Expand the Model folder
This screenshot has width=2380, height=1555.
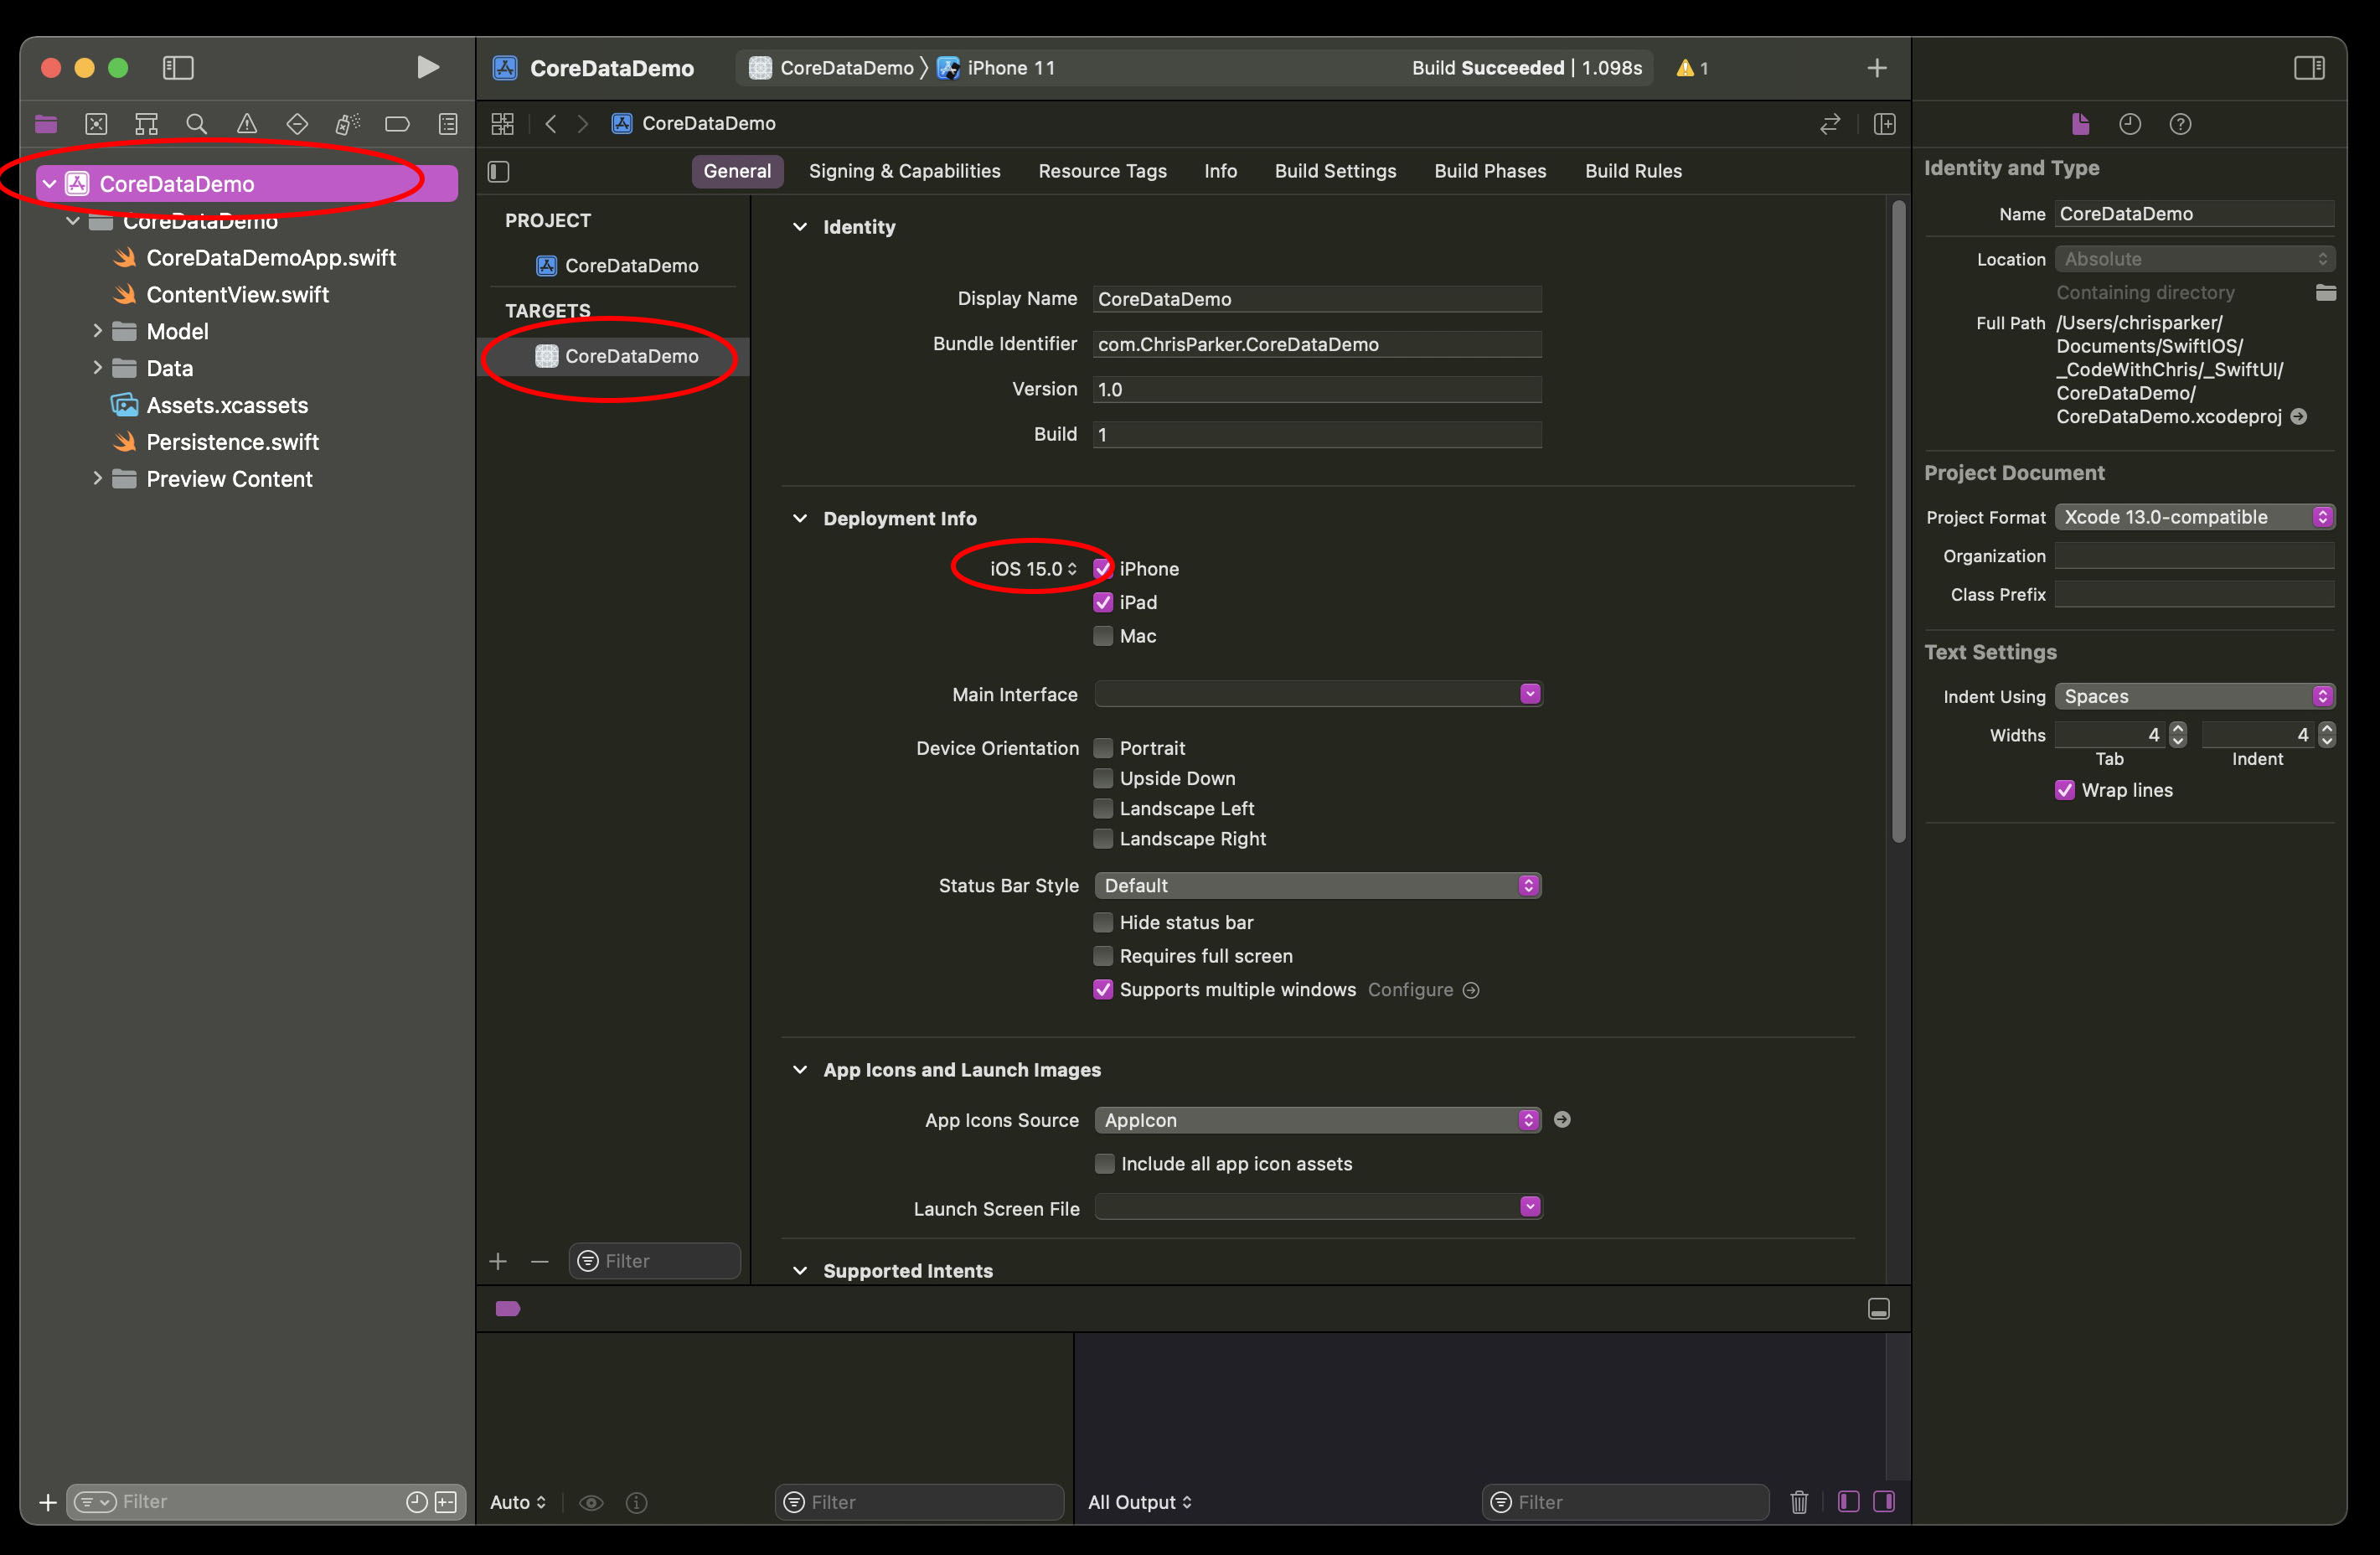tap(97, 331)
